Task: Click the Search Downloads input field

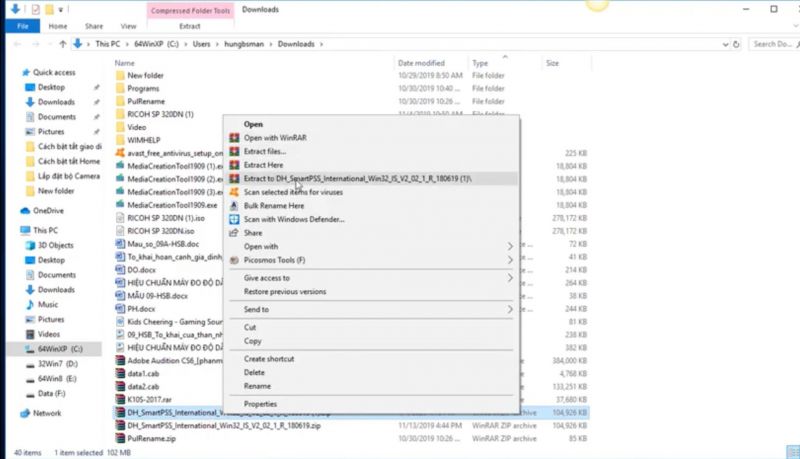Action: tap(773, 44)
